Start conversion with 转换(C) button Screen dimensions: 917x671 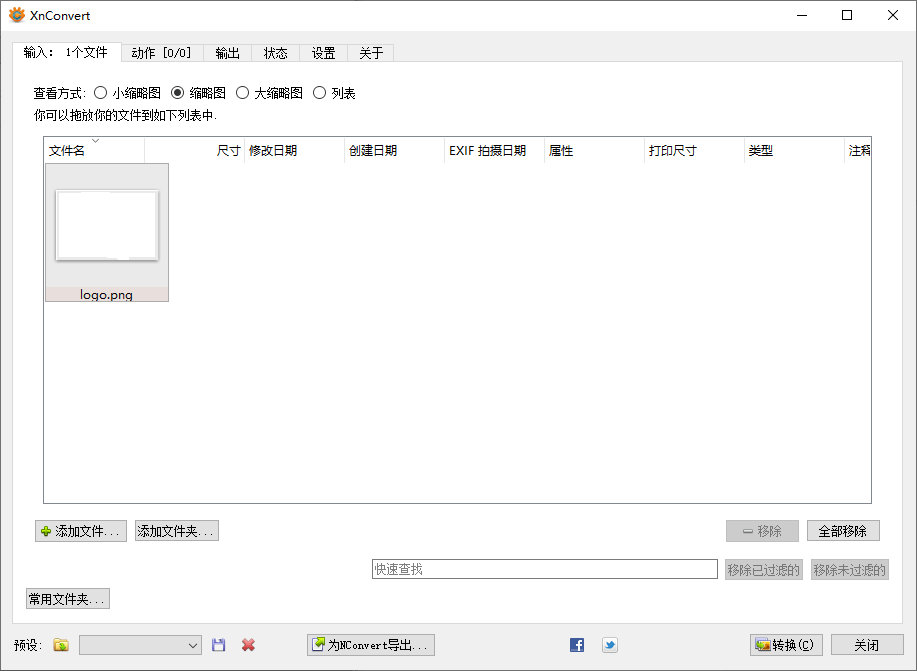[x=786, y=645]
